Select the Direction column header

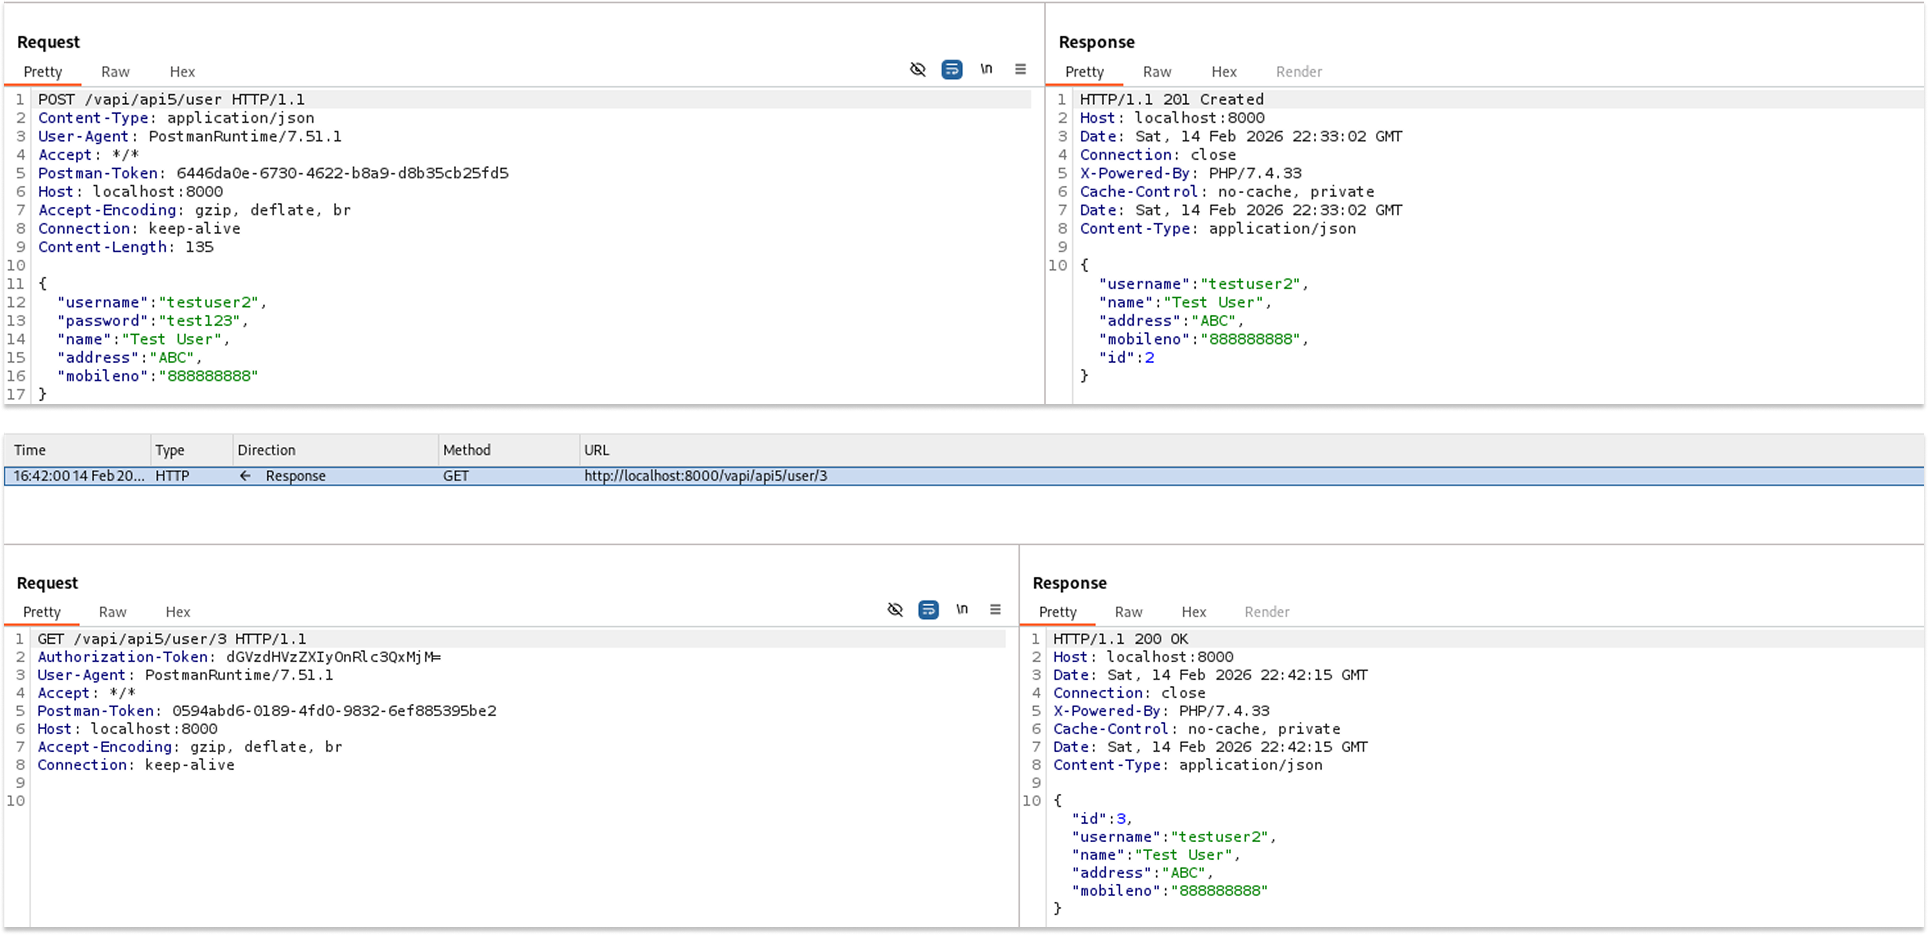266,450
